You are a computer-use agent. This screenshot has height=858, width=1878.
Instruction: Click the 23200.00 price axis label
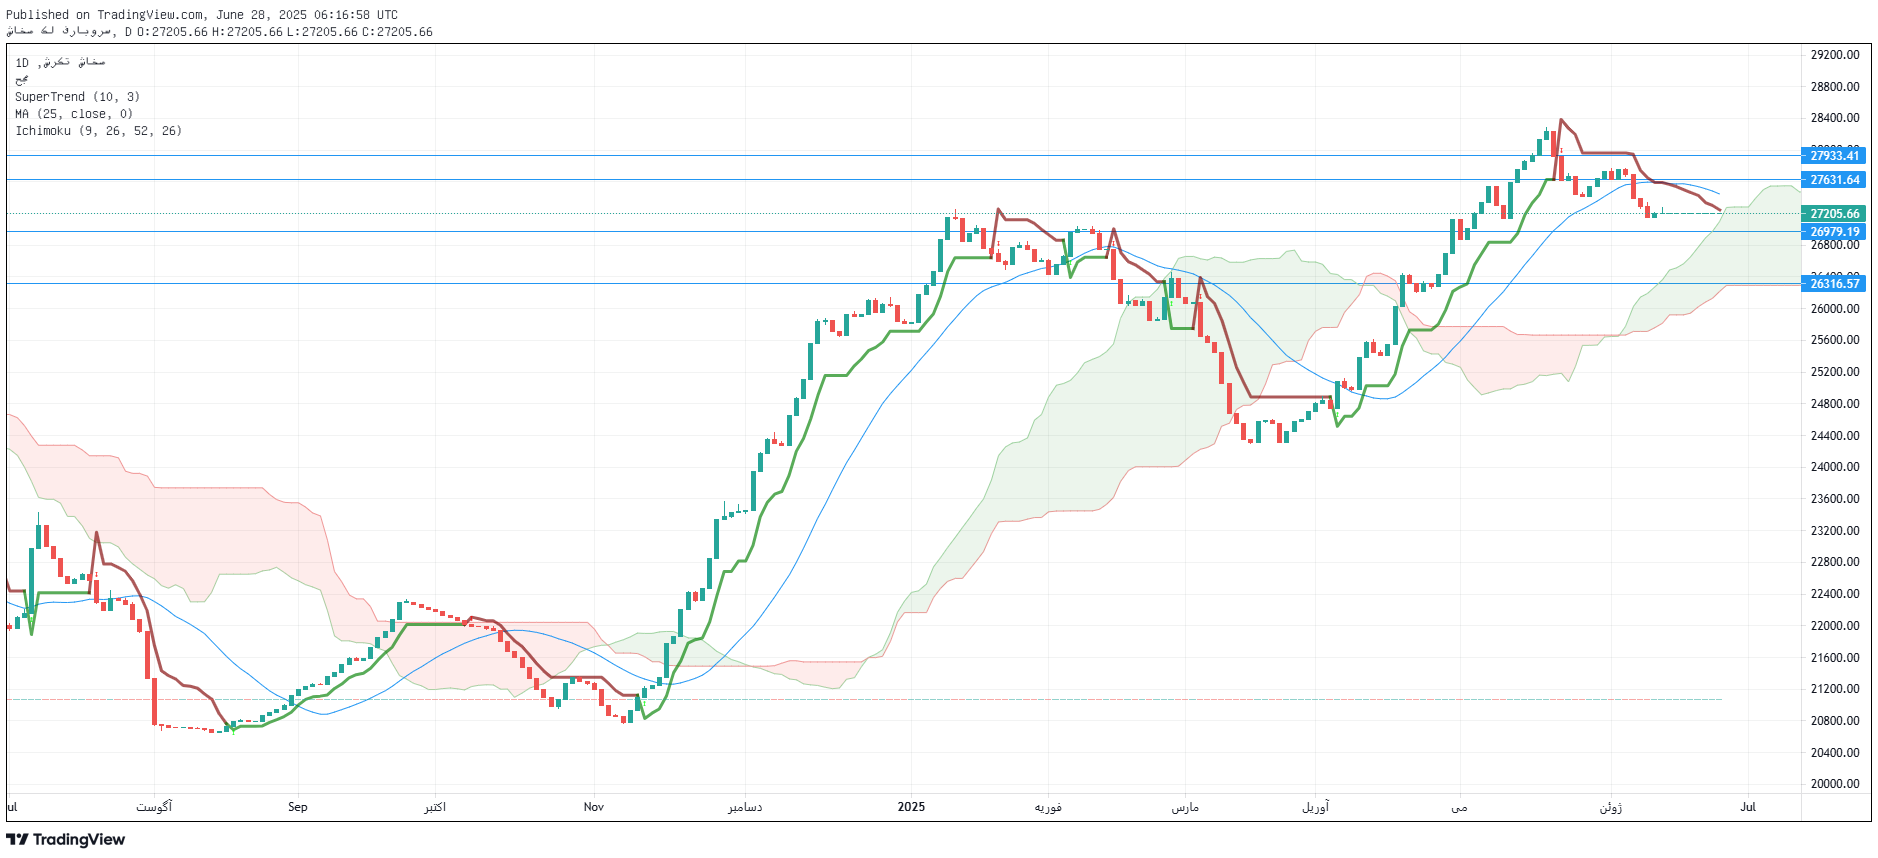point(1835,531)
